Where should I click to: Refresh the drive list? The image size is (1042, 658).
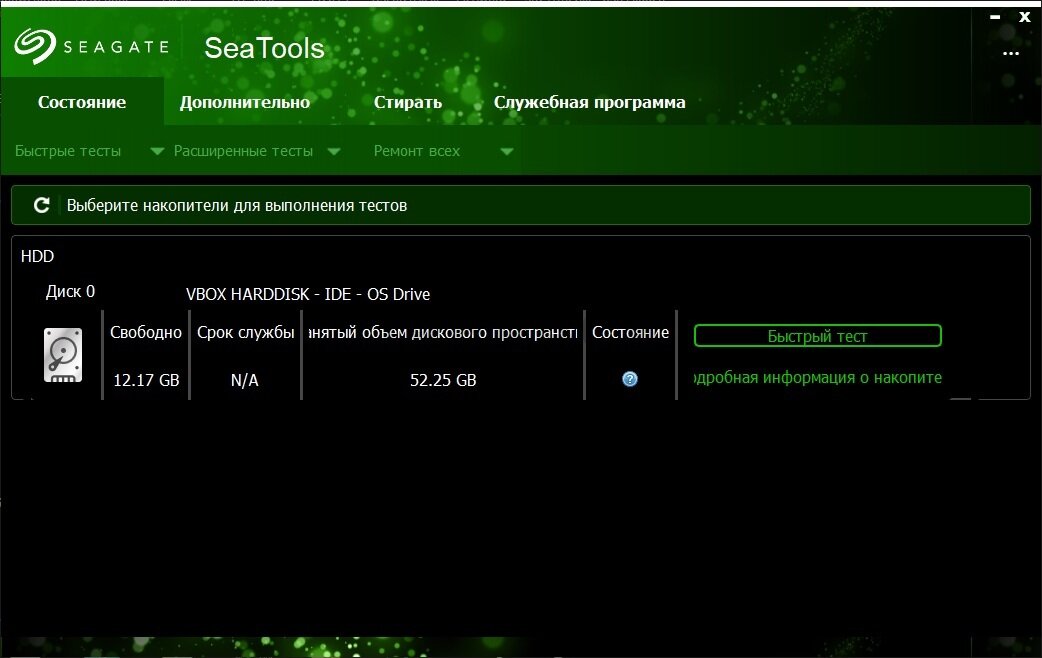coord(42,205)
